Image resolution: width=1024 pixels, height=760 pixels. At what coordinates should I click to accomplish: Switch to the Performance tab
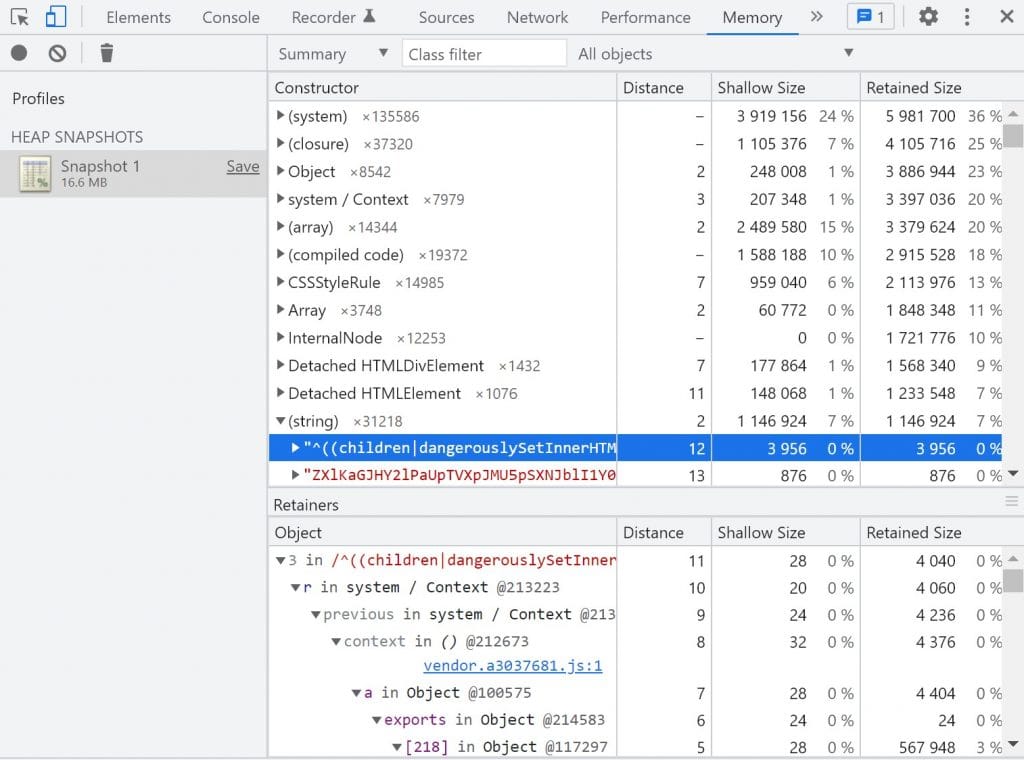(x=645, y=17)
